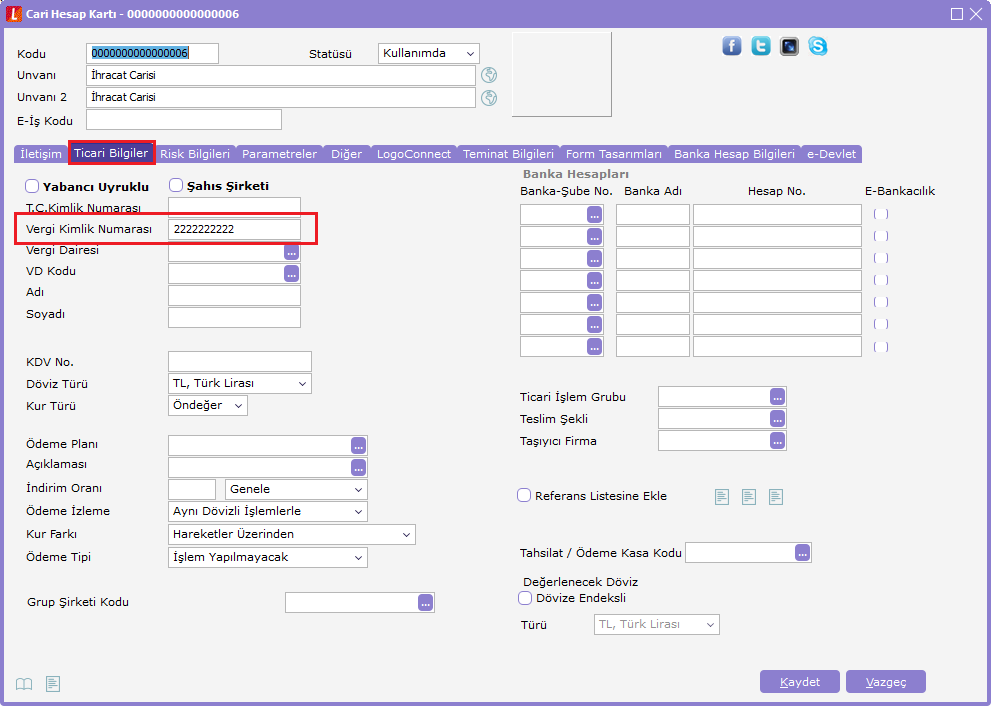Viewport: 991px width, 706px height.
Task: Click the Facebook icon
Action: (732, 46)
